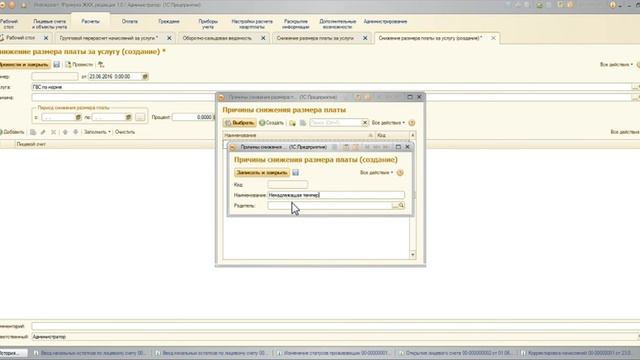The image size is (640, 360).
Task: Click create group folder icon in reasons list
Action: 292,123
